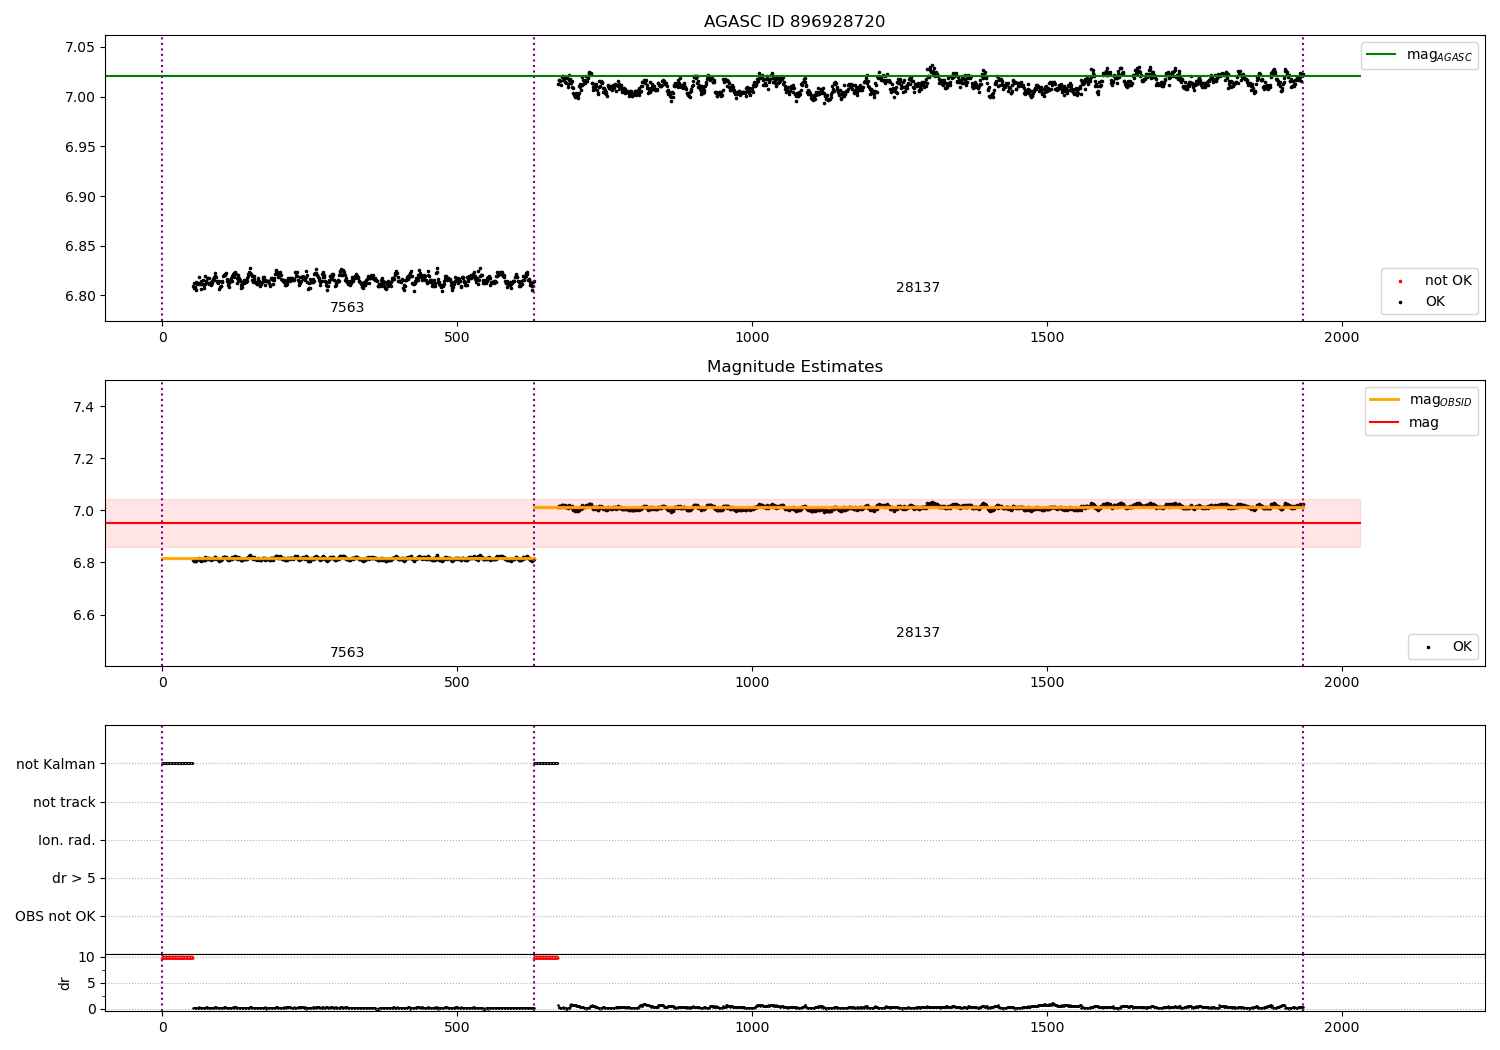The height and width of the screenshot is (1050, 1500).
Task: Click the red 'mag' legend entry in middle plot
Action: 1404,423
